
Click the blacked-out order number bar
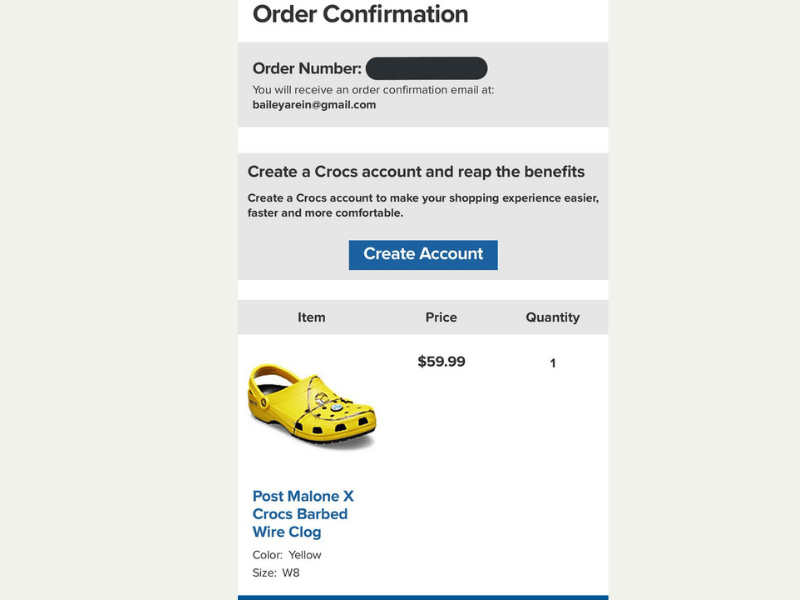426,69
